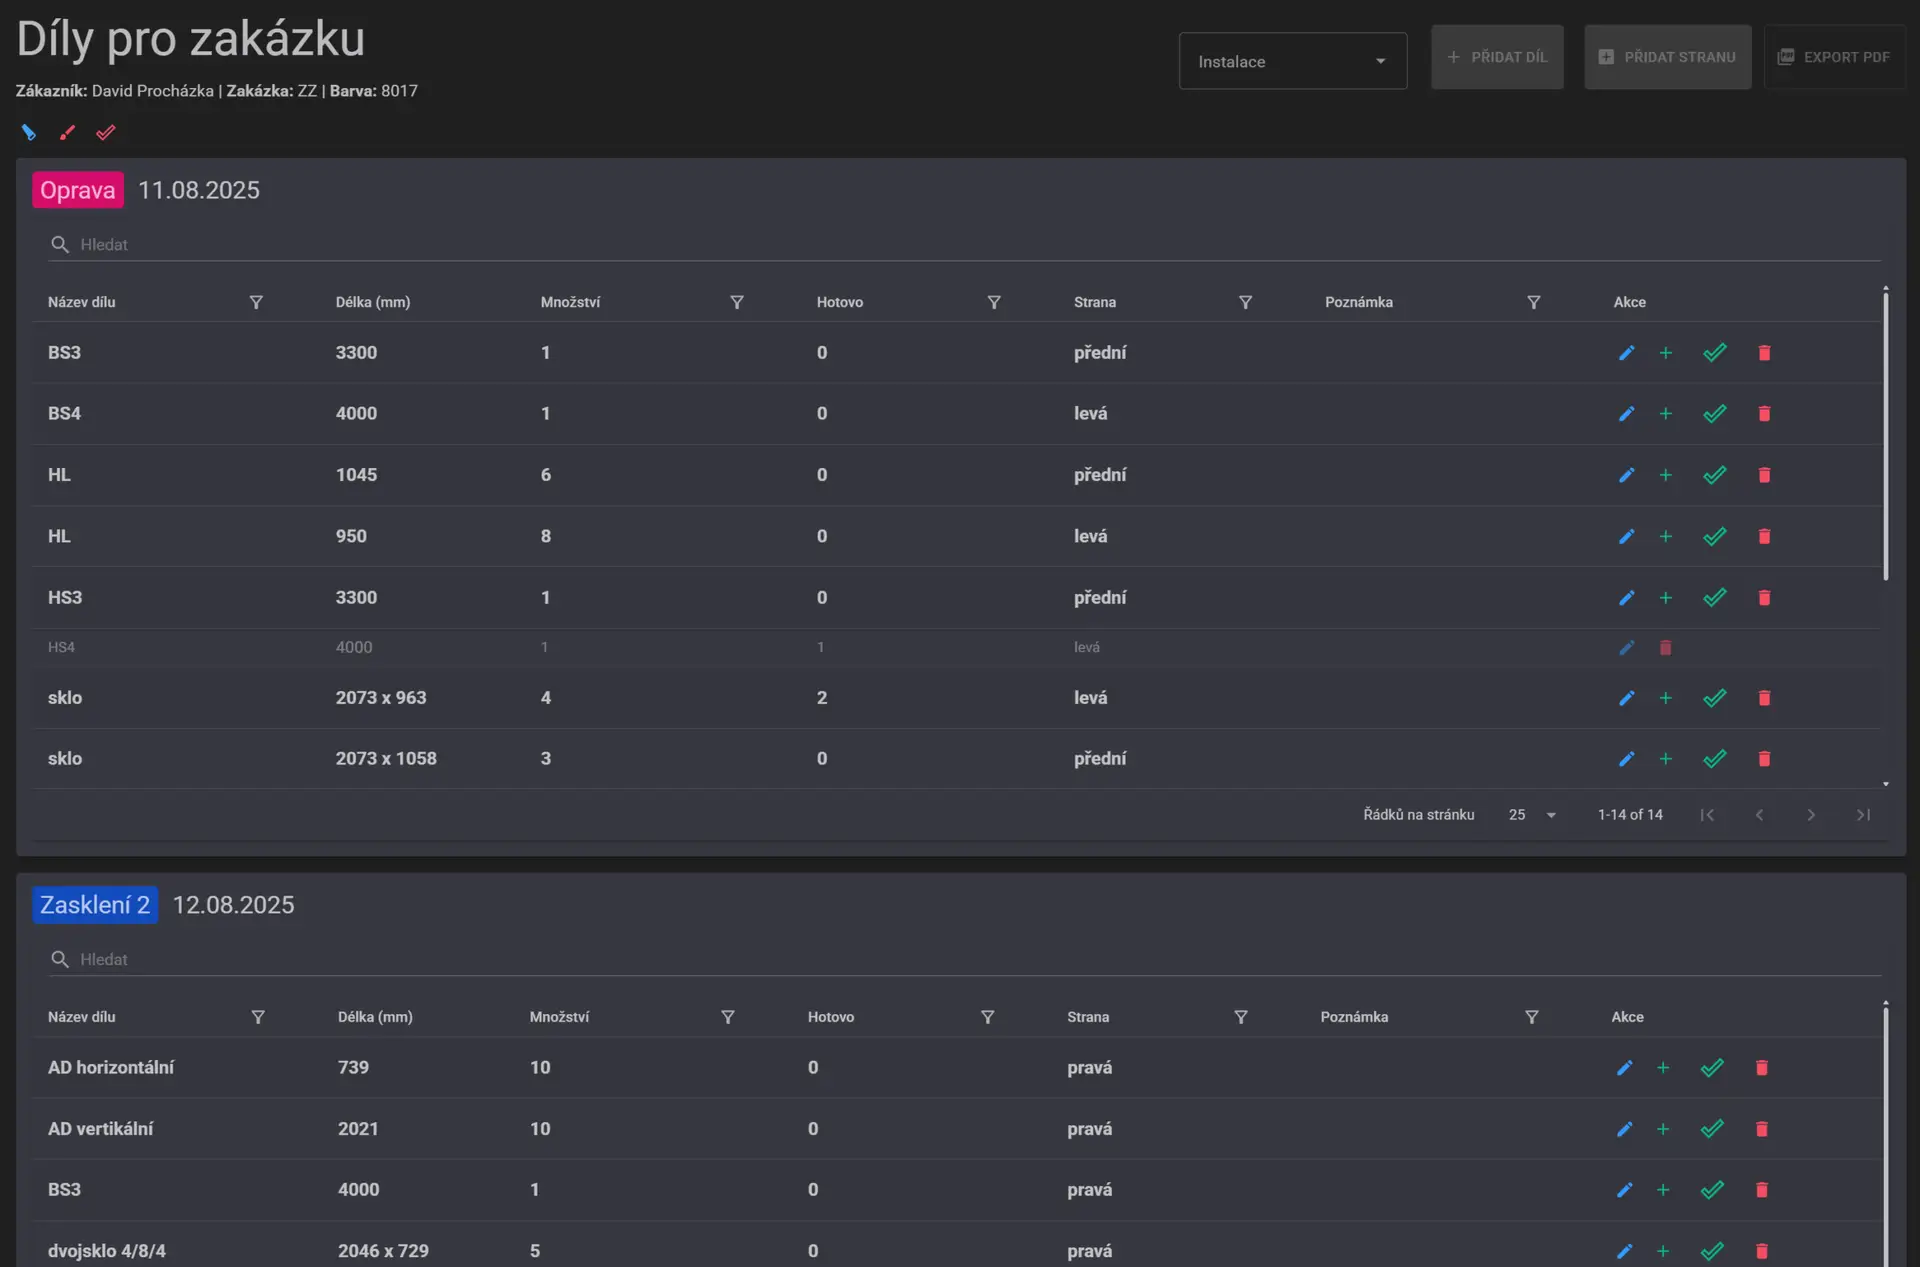Image resolution: width=1920 pixels, height=1267 pixels.
Task: Click the blue marker icon under customer info
Action: click(28, 132)
